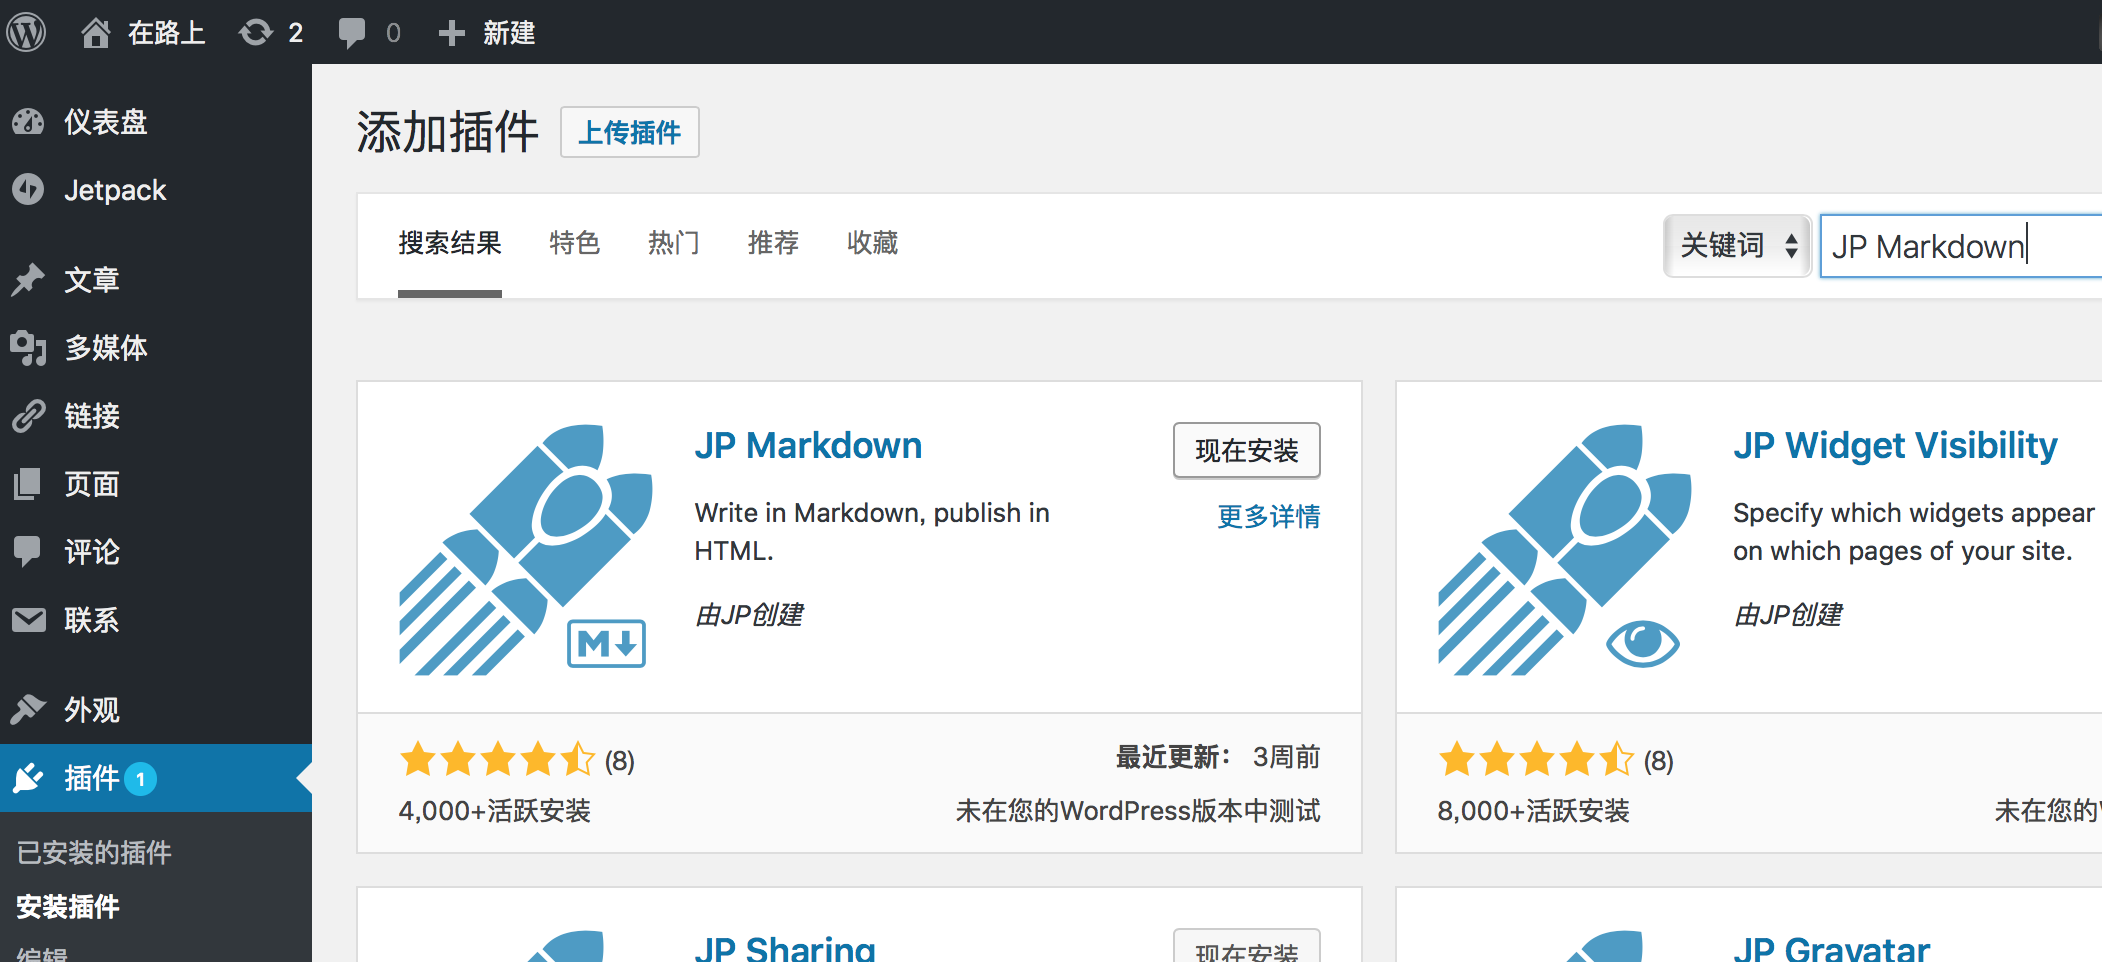Switch to the 收藏 tab
Screen dimensions: 2102x962
[872, 243]
